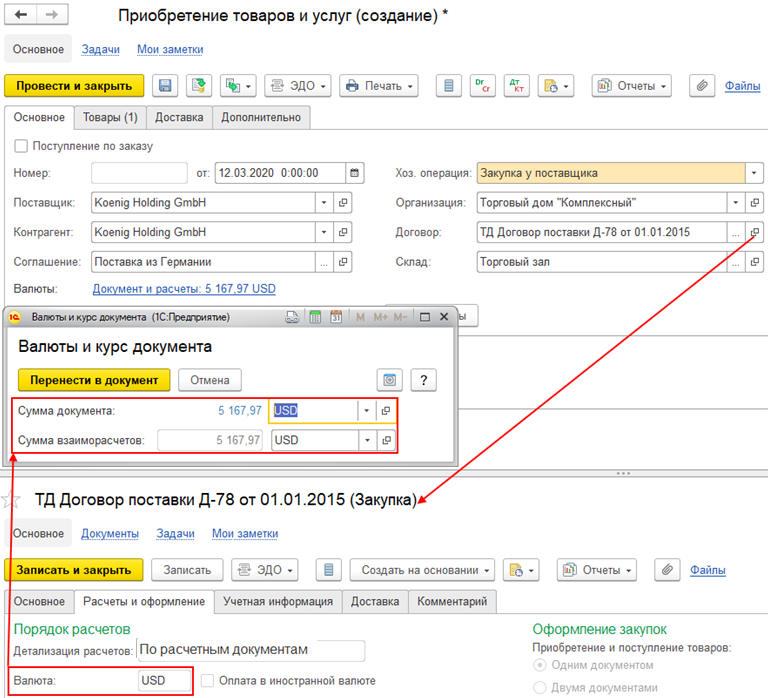768x698 pixels.
Task: Switch to the Товары (1) tab
Action: [x=110, y=118]
